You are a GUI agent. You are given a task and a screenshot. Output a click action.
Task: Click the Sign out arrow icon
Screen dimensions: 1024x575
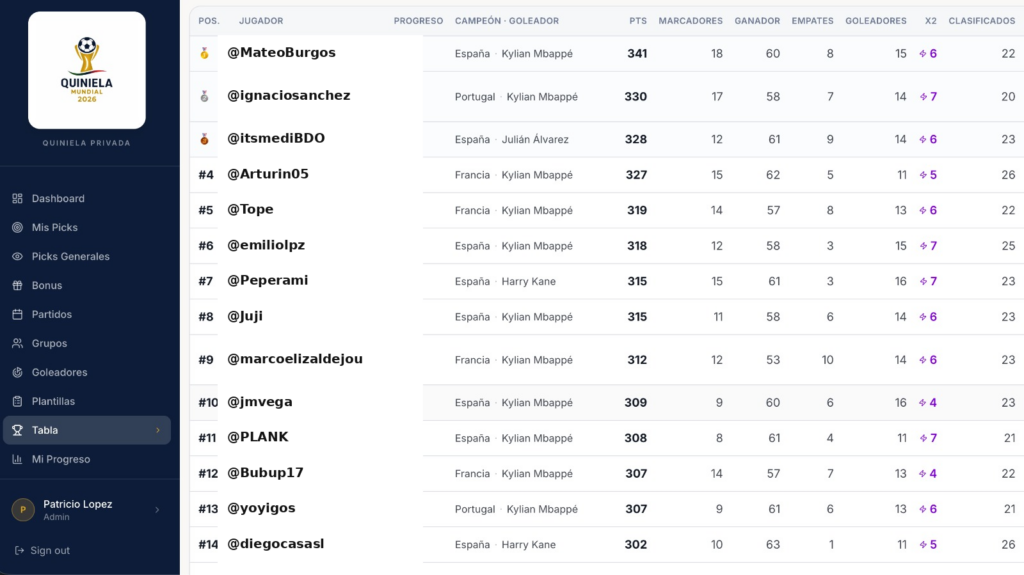click(19, 550)
